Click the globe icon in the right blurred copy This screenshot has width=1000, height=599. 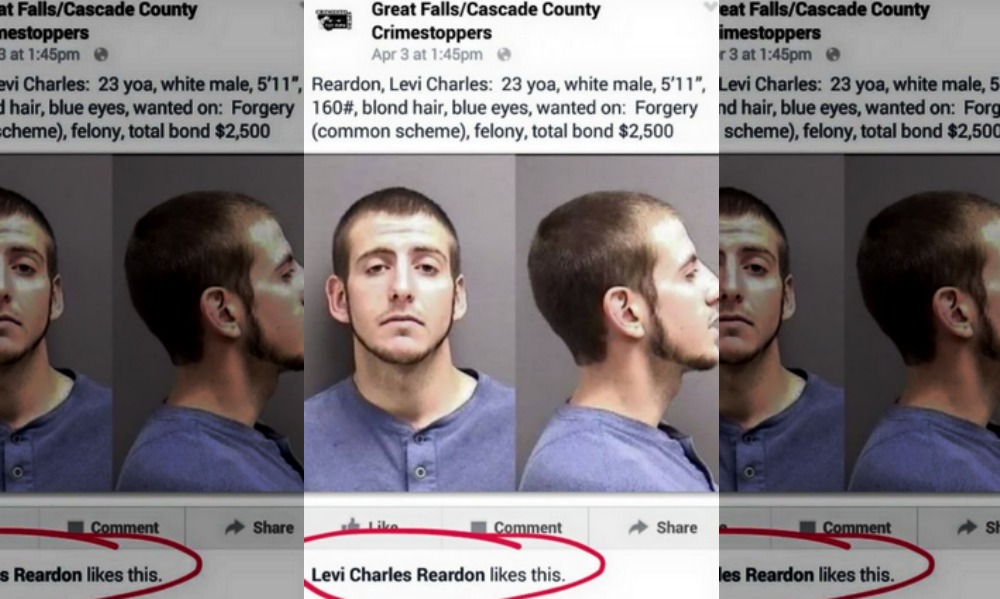coord(833,54)
